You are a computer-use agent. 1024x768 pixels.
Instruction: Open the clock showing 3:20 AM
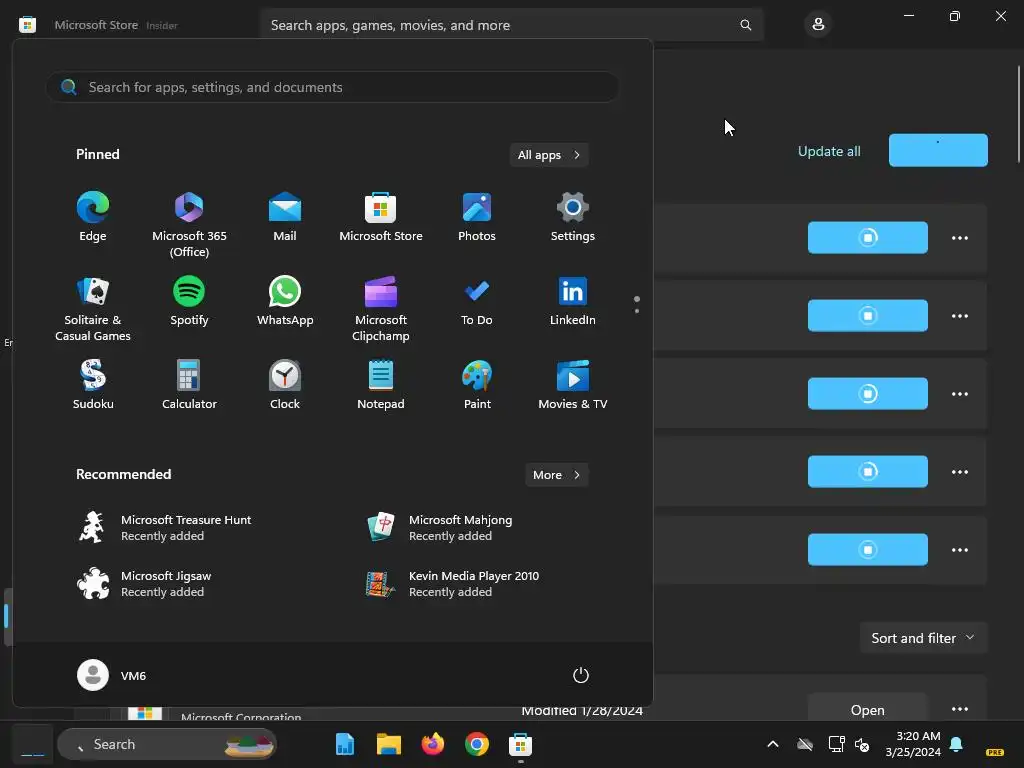(913, 744)
